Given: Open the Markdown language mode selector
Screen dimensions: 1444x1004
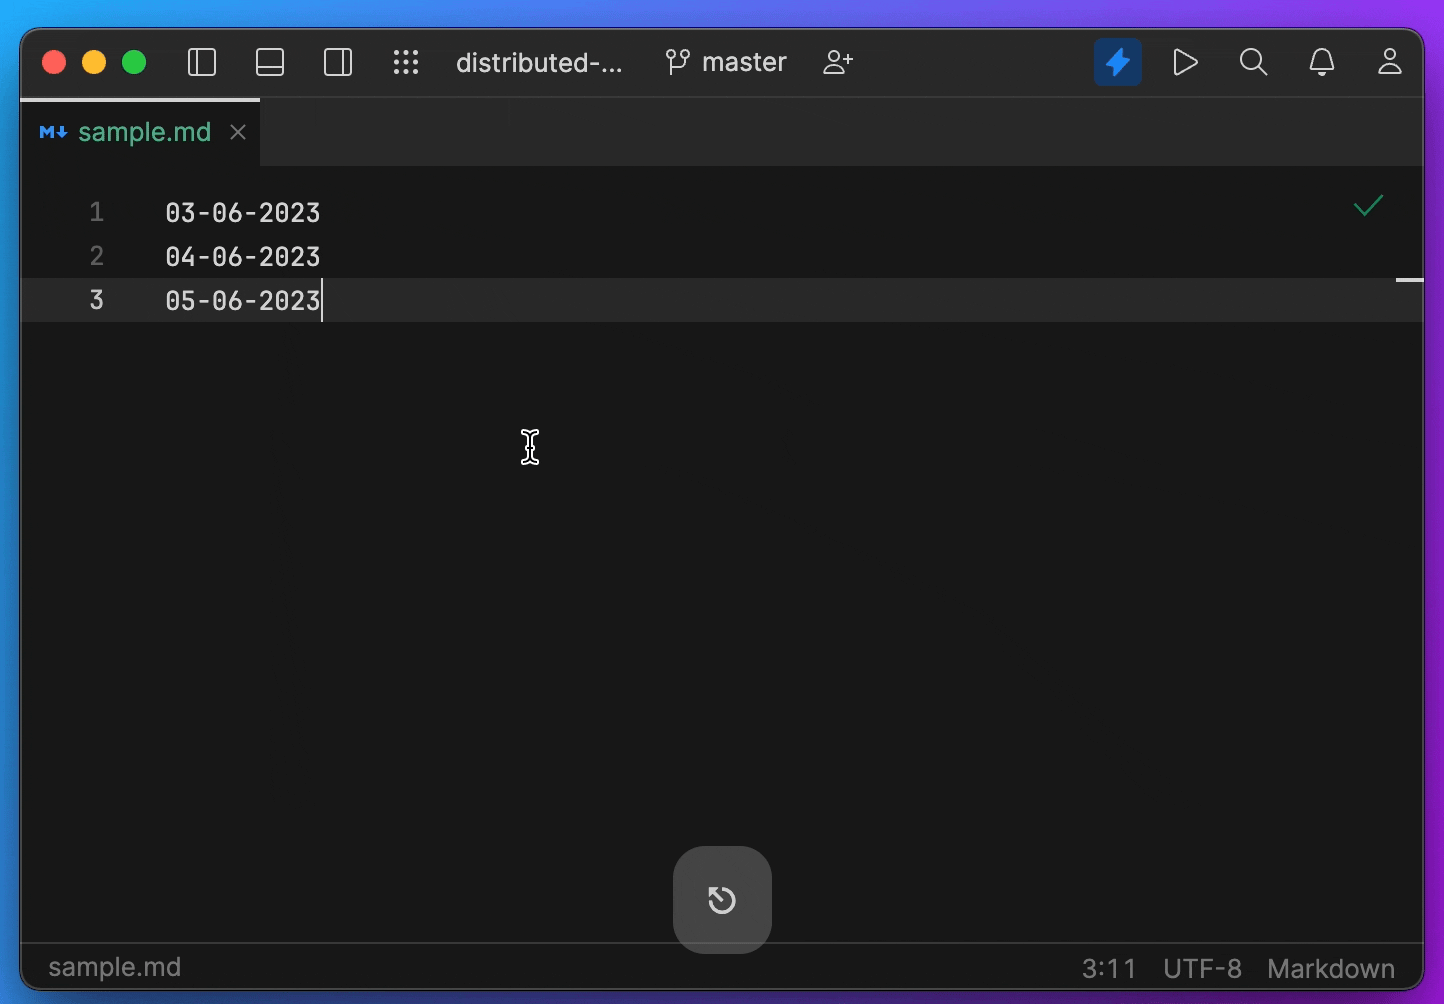Looking at the screenshot, I should tap(1330, 967).
